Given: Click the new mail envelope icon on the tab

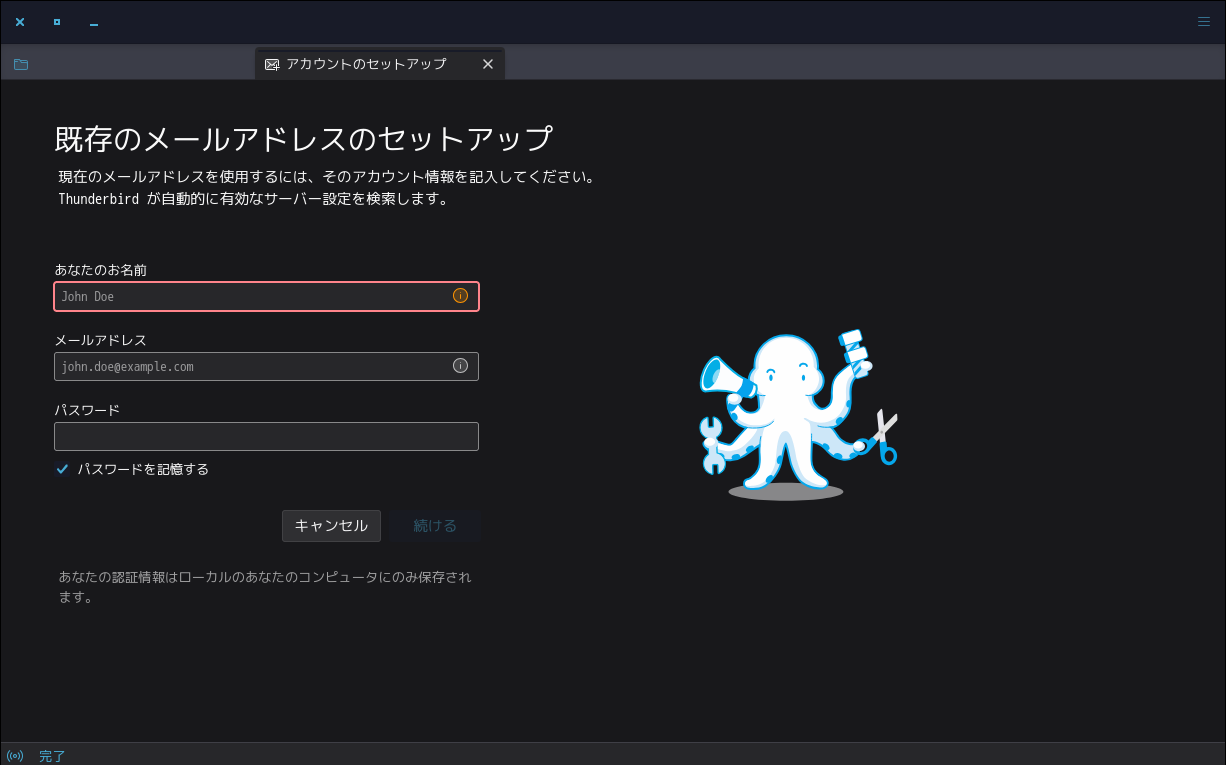Looking at the screenshot, I should pos(271,63).
